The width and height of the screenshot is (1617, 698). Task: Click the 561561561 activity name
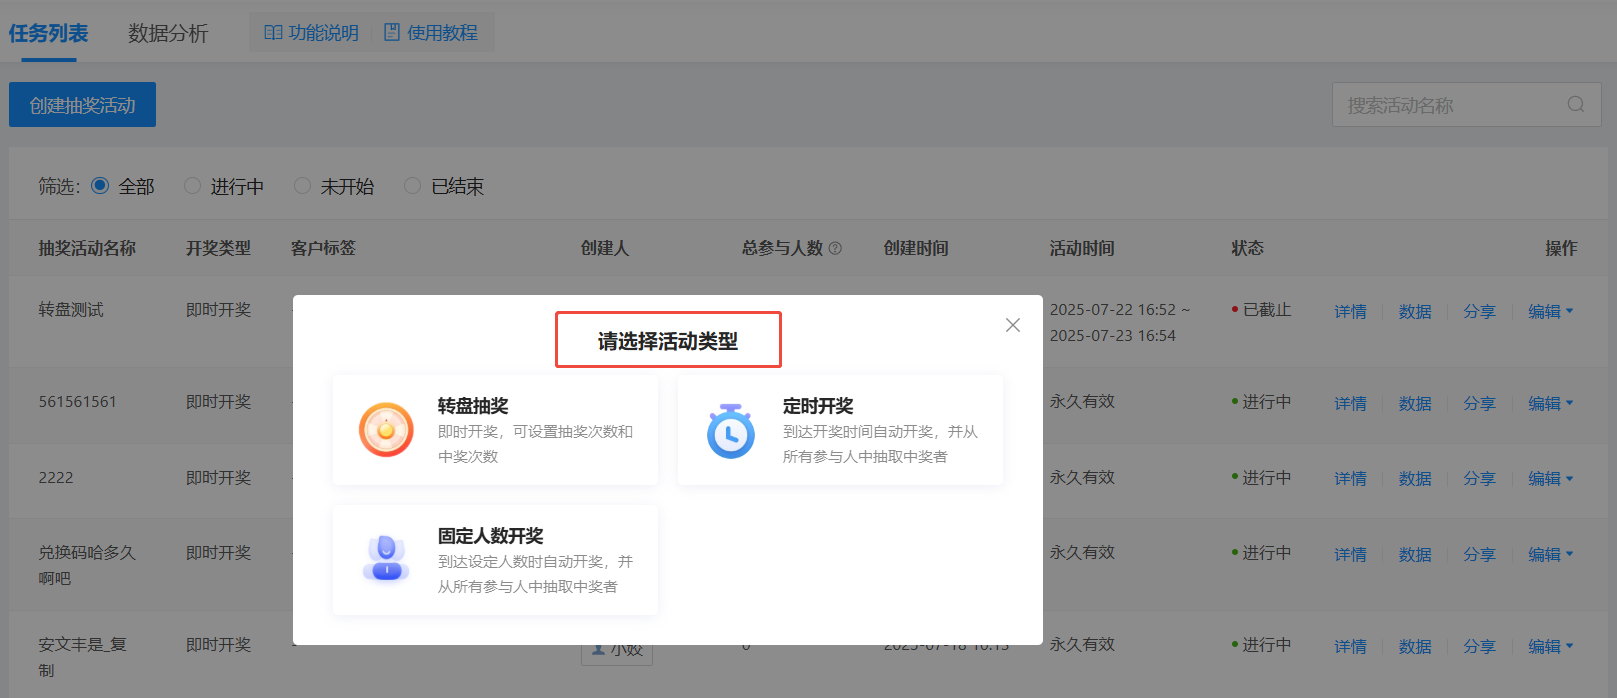(x=77, y=402)
